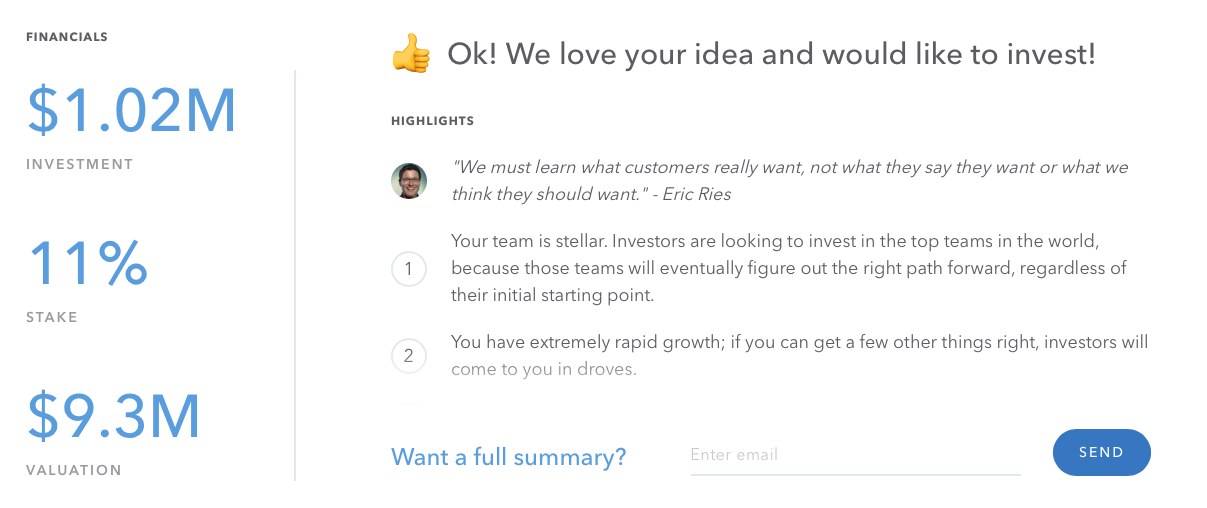1207x508 pixels.
Task: Click the 'extremely rapid growth' highlight text
Action: pos(800,355)
